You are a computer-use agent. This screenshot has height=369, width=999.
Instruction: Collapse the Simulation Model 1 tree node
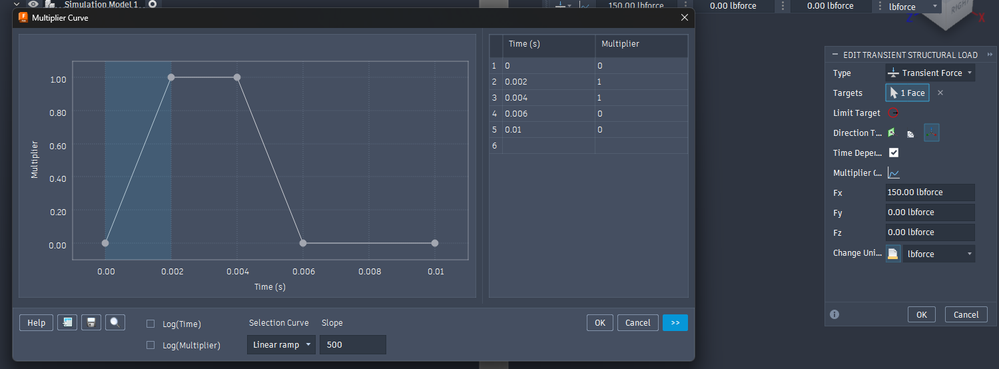tap(17, 4)
